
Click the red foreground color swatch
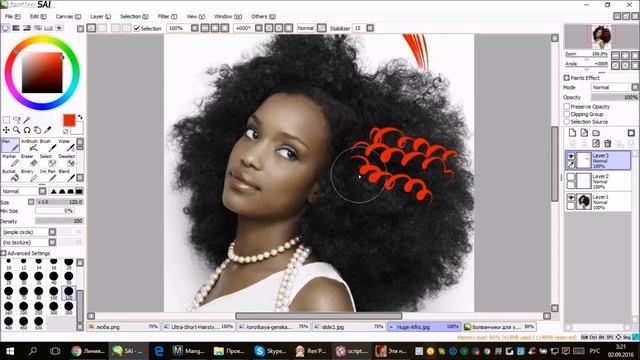[69, 120]
